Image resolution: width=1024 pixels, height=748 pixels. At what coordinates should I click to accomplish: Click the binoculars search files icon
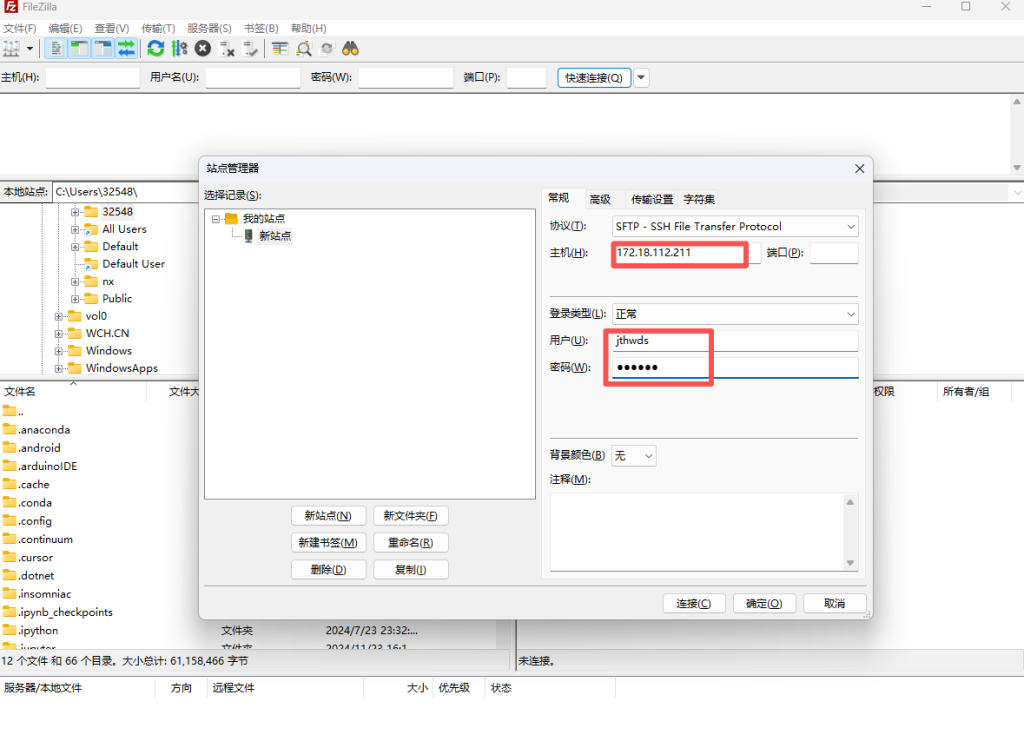(351, 48)
